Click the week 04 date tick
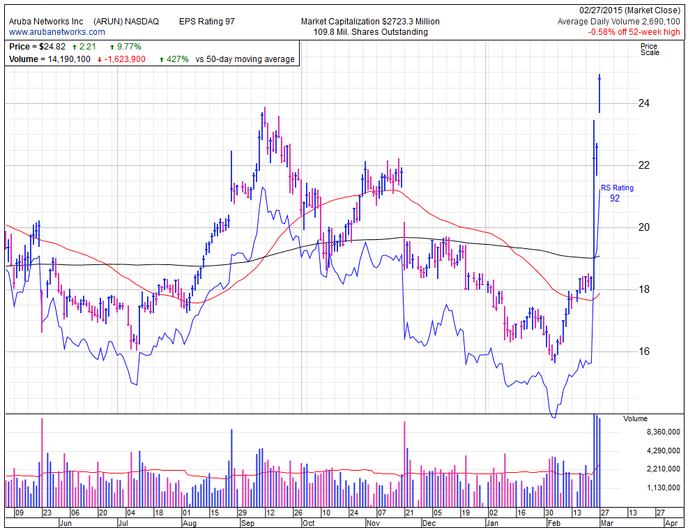 [131, 512]
